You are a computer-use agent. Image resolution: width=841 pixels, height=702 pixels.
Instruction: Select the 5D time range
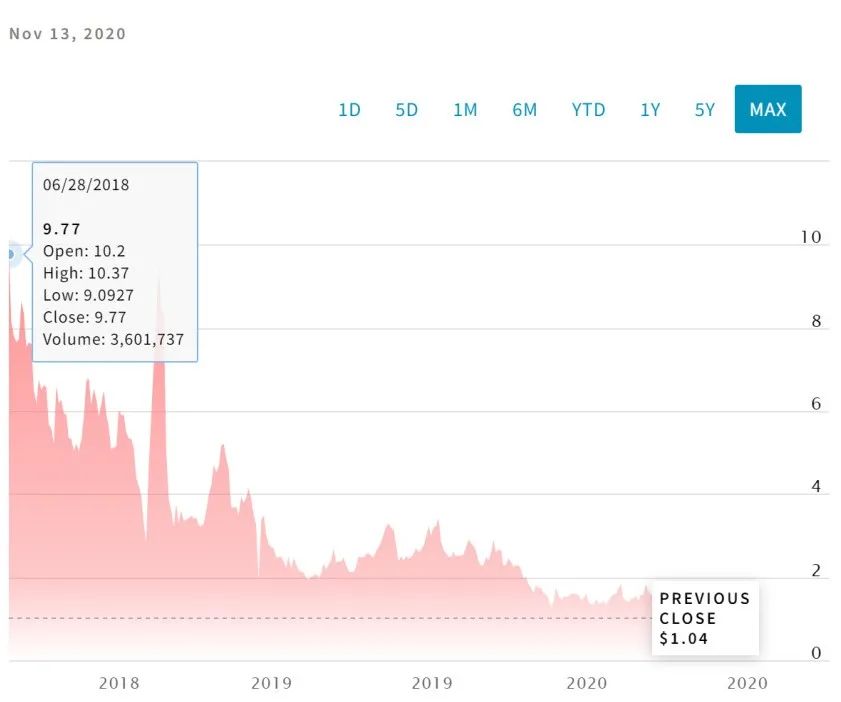(407, 110)
